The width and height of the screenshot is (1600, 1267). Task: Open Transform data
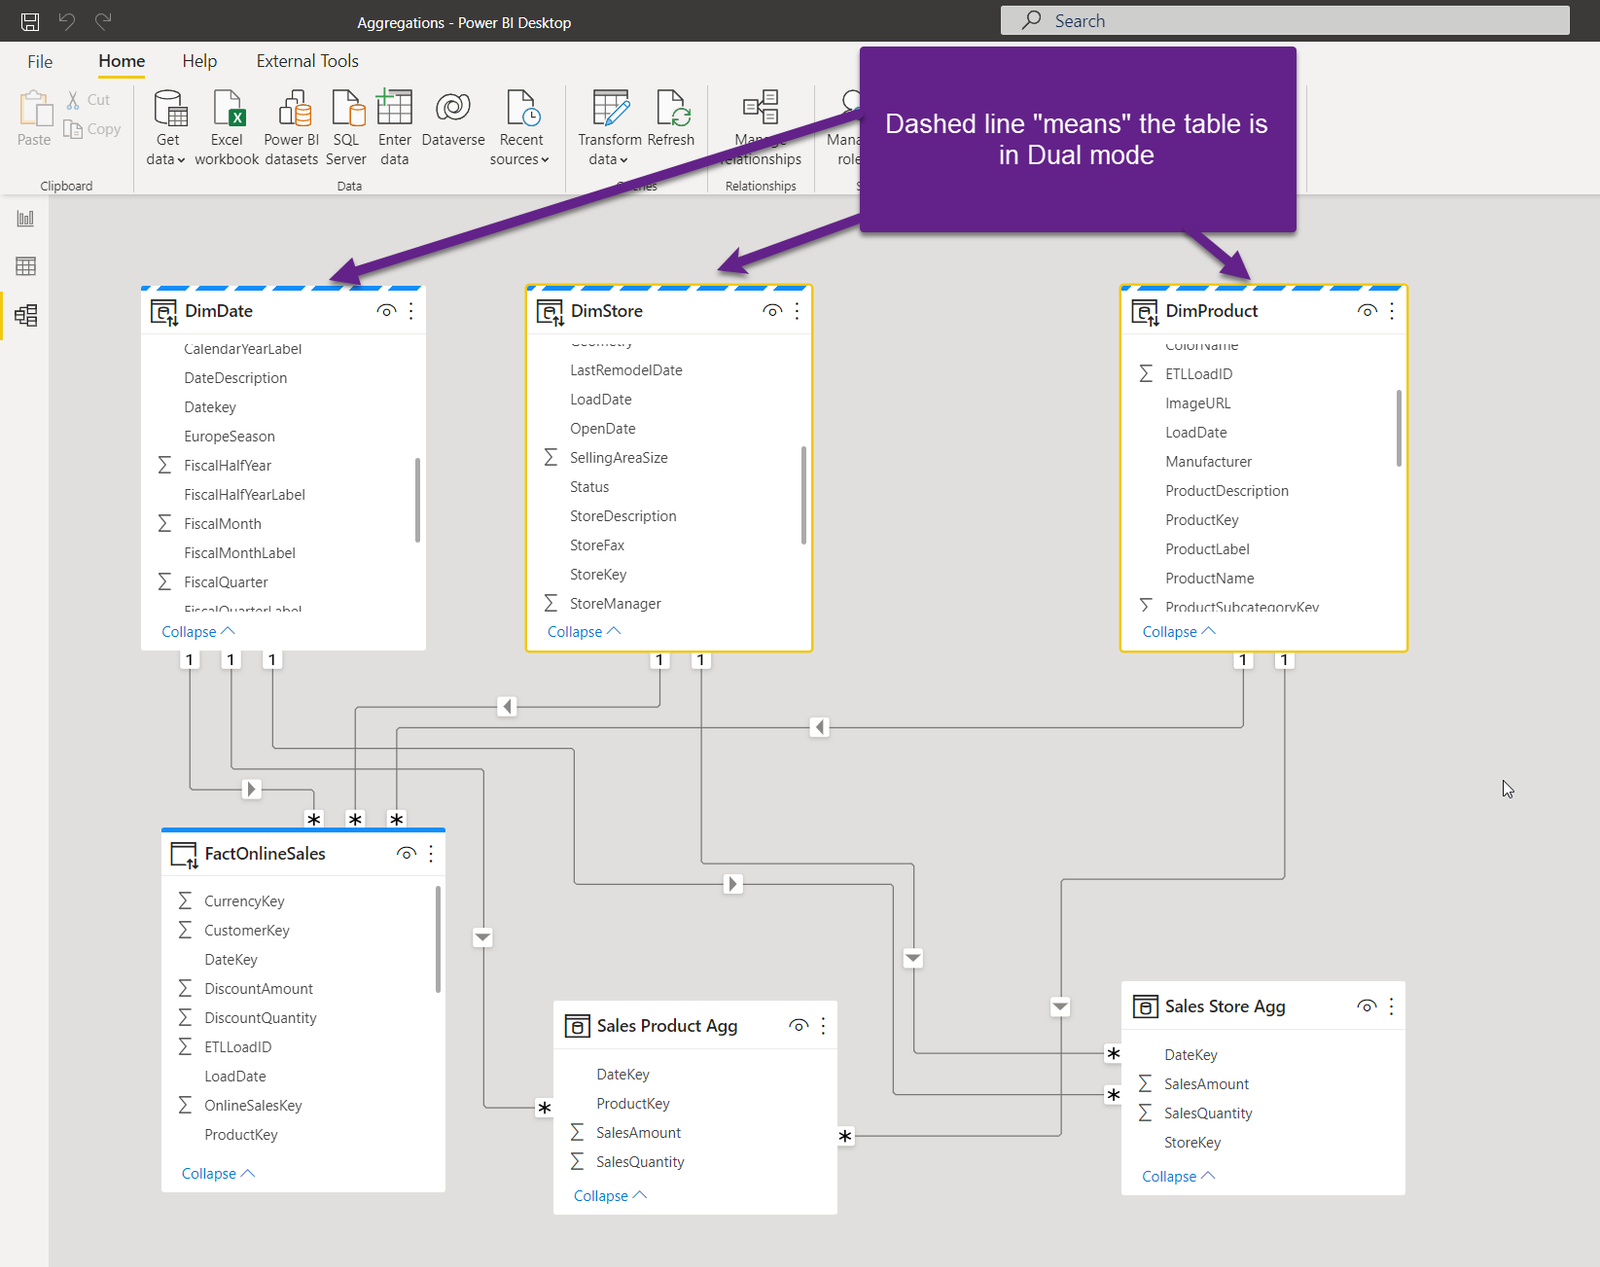point(609,125)
